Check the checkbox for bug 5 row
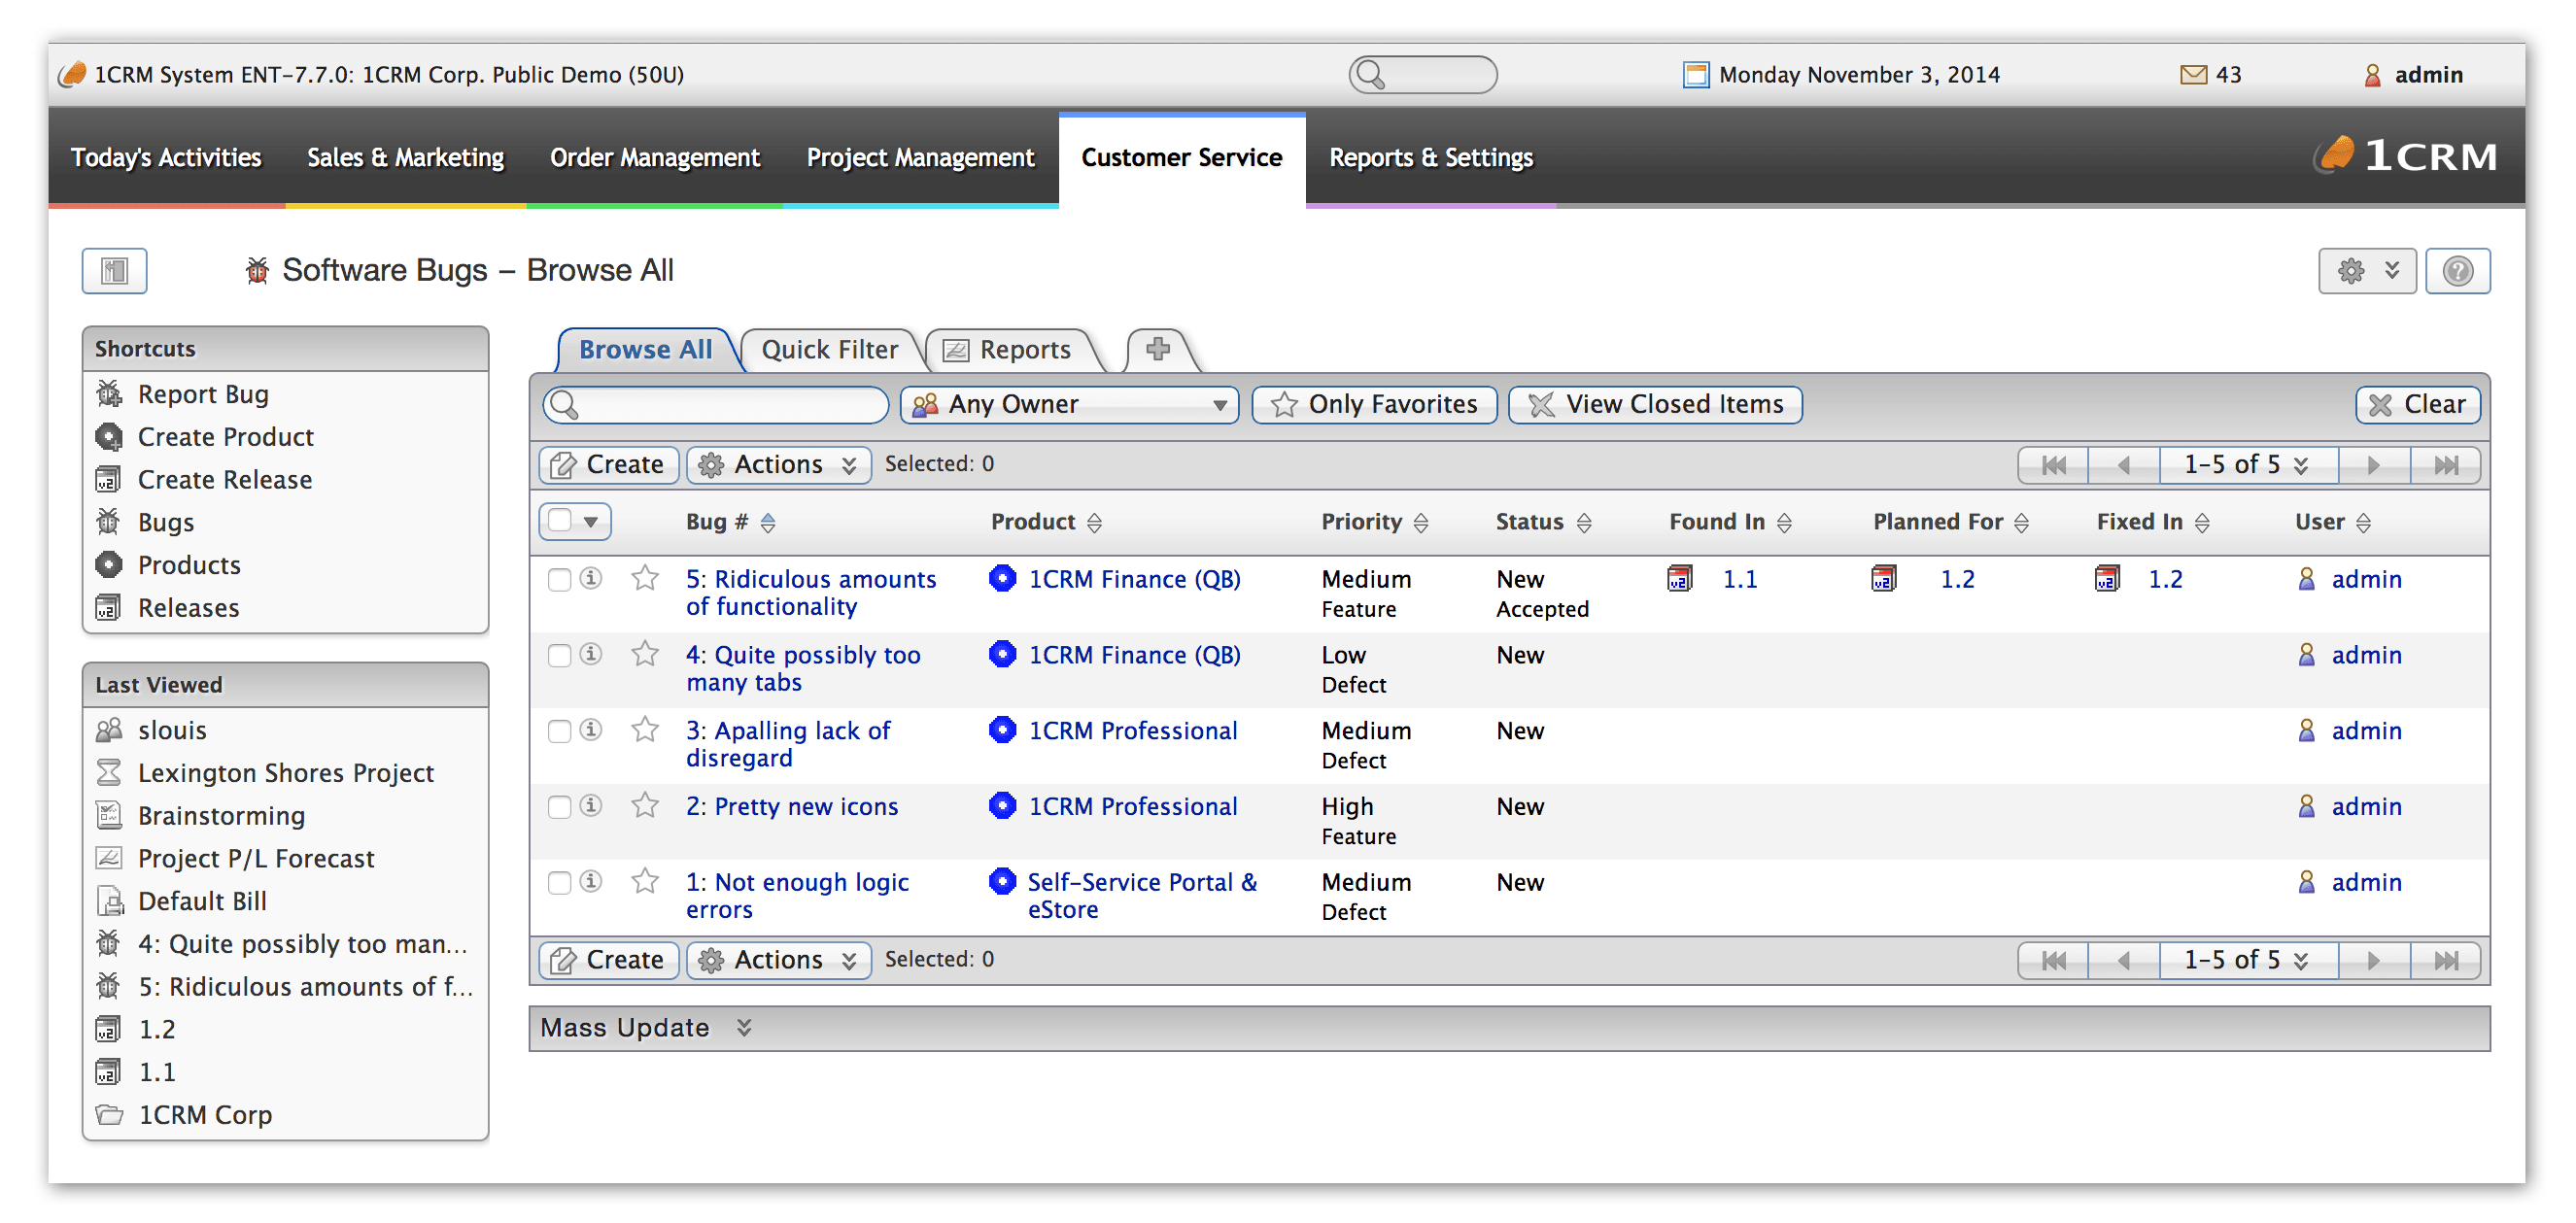Image resolution: width=2576 pixels, height=1223 pixels. 559,580
